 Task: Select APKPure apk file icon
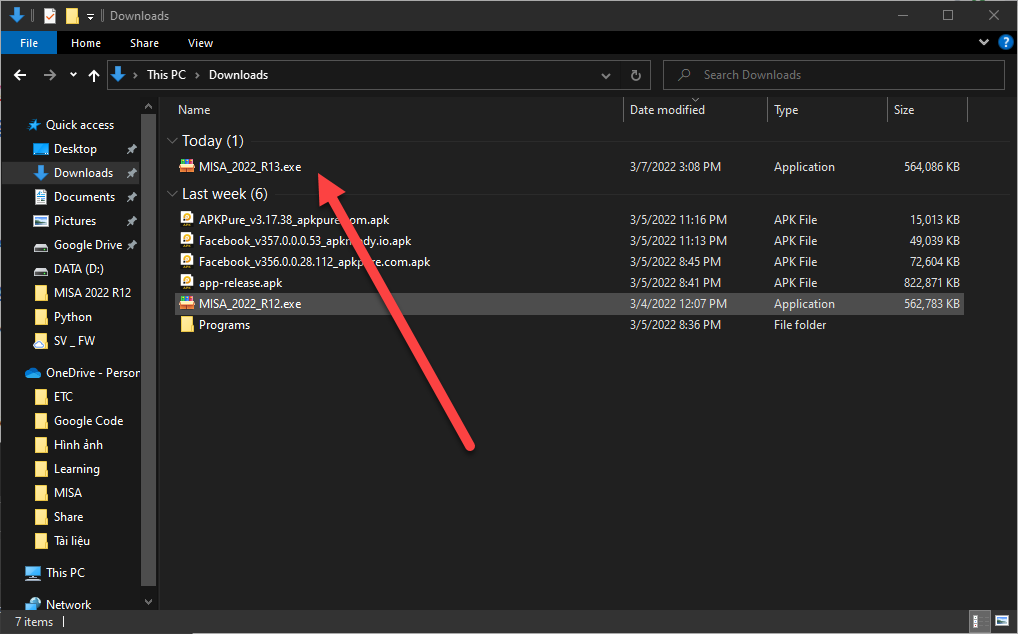click(187, 219)
